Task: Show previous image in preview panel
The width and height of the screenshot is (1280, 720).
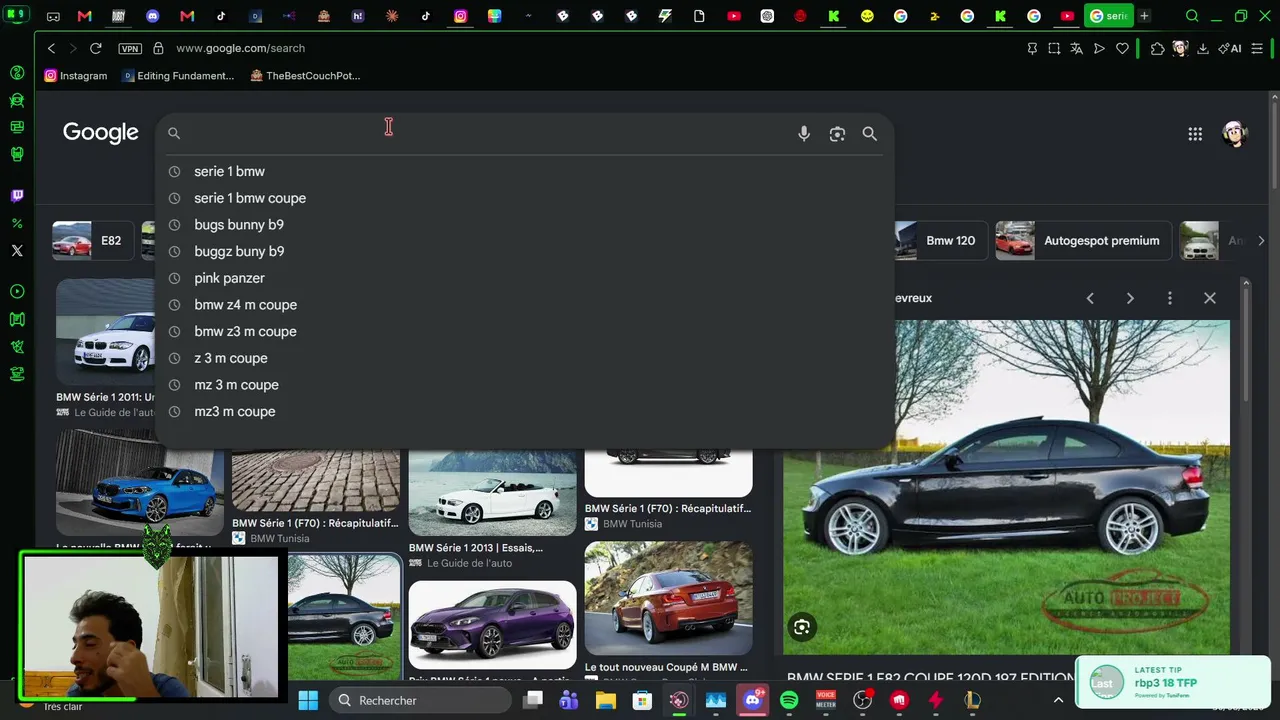Action: tap(1090, 298)
